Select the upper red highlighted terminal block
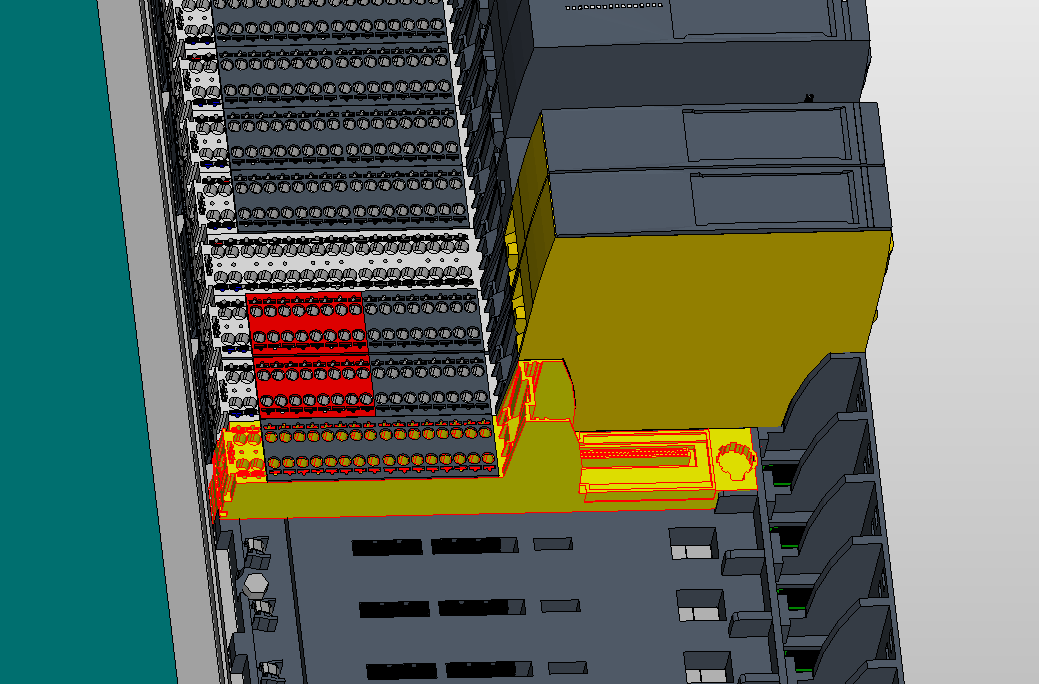Image resolution: width=1039 pixels, height=684 pixels. (306, 323)
